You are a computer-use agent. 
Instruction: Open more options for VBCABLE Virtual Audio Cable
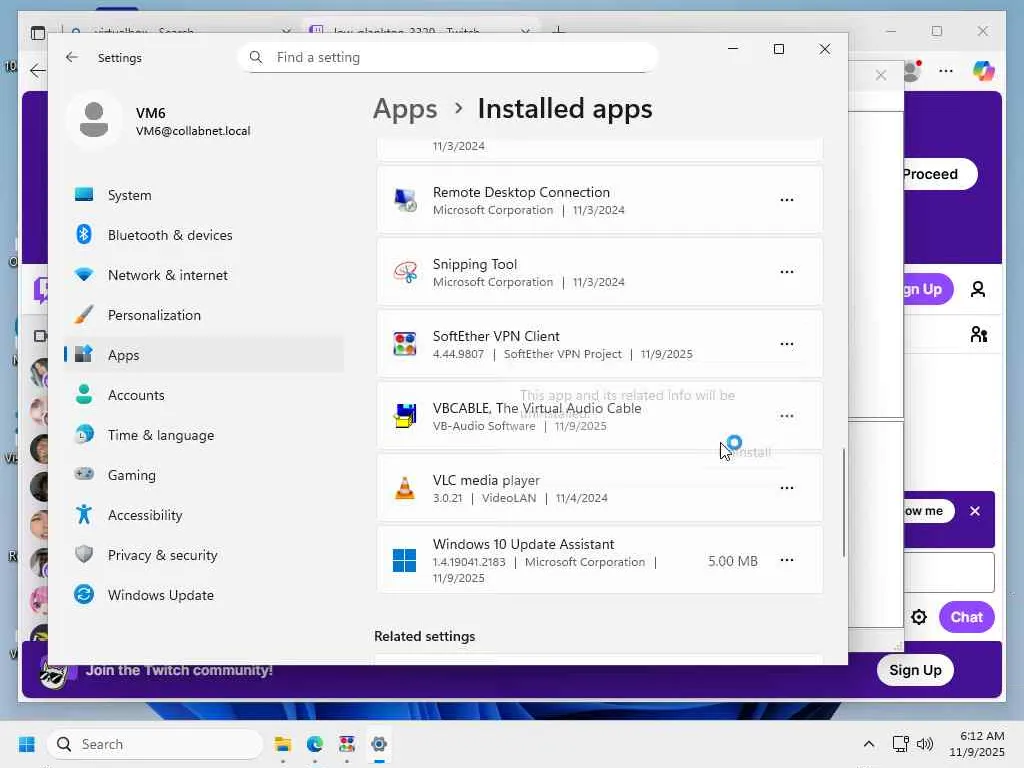coord(786,416)
